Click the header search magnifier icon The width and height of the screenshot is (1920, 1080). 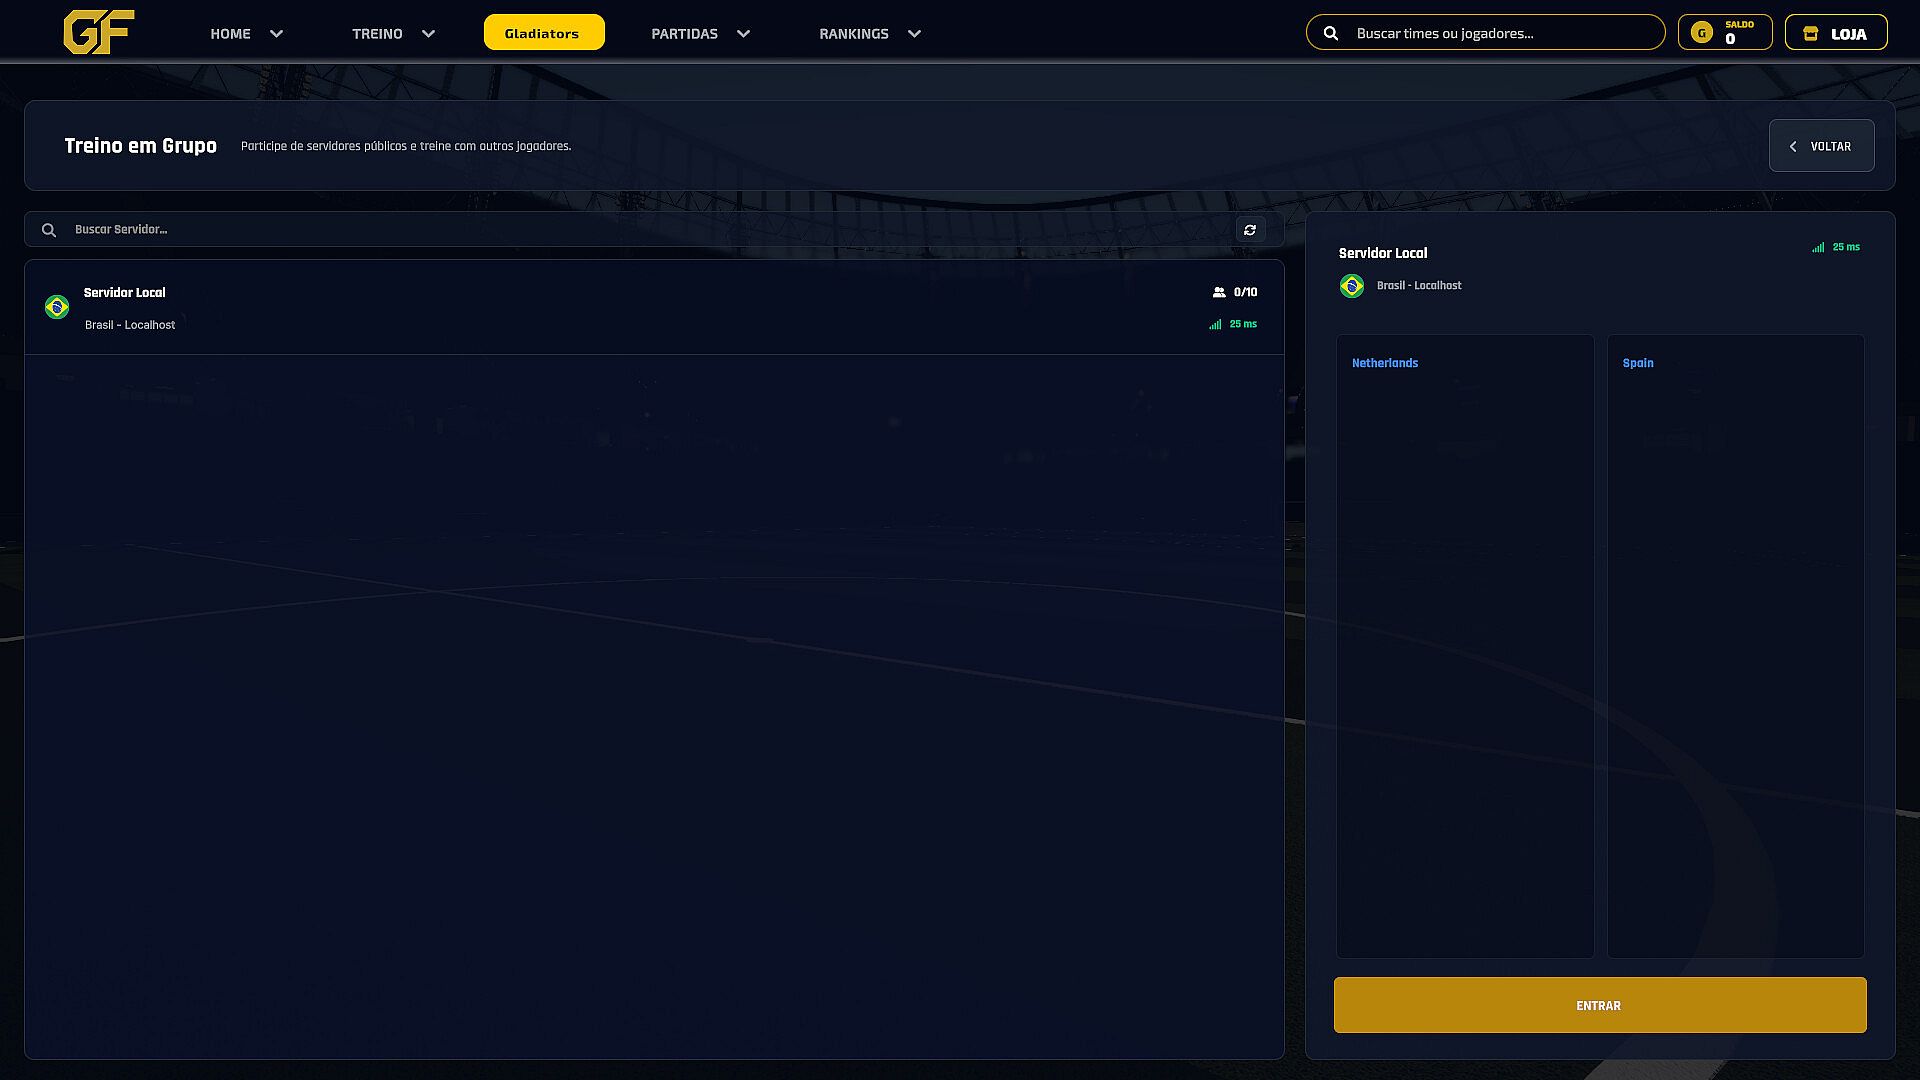coord(1331,33)
